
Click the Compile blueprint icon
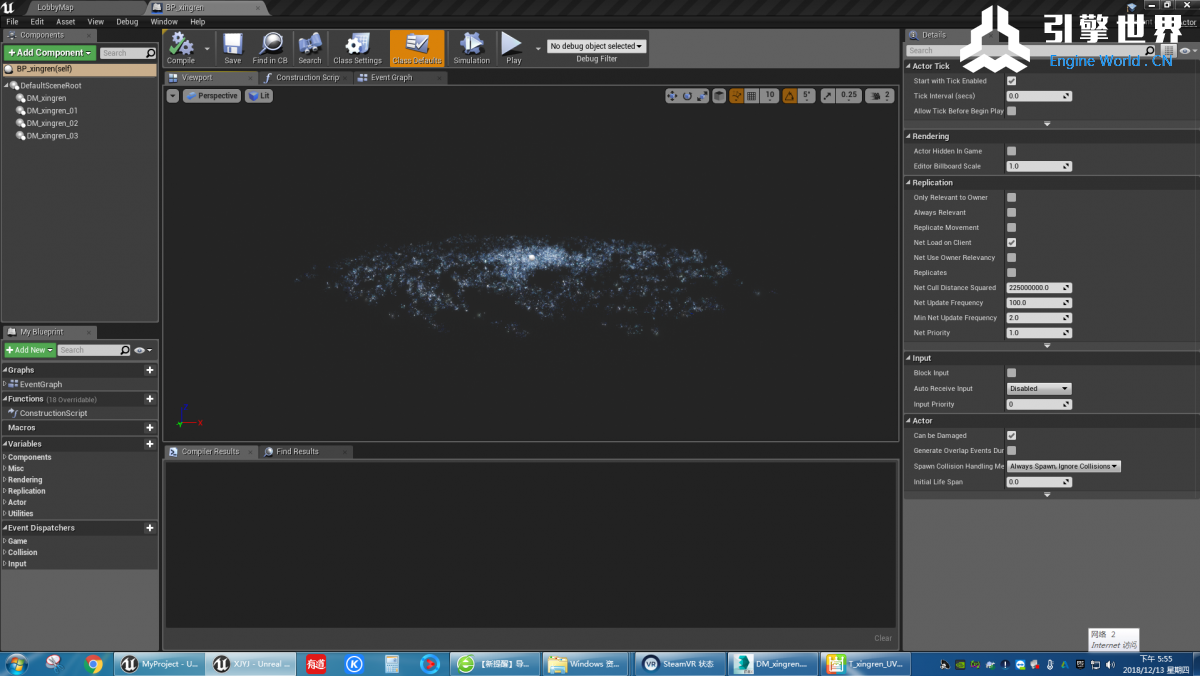[181, 46]
